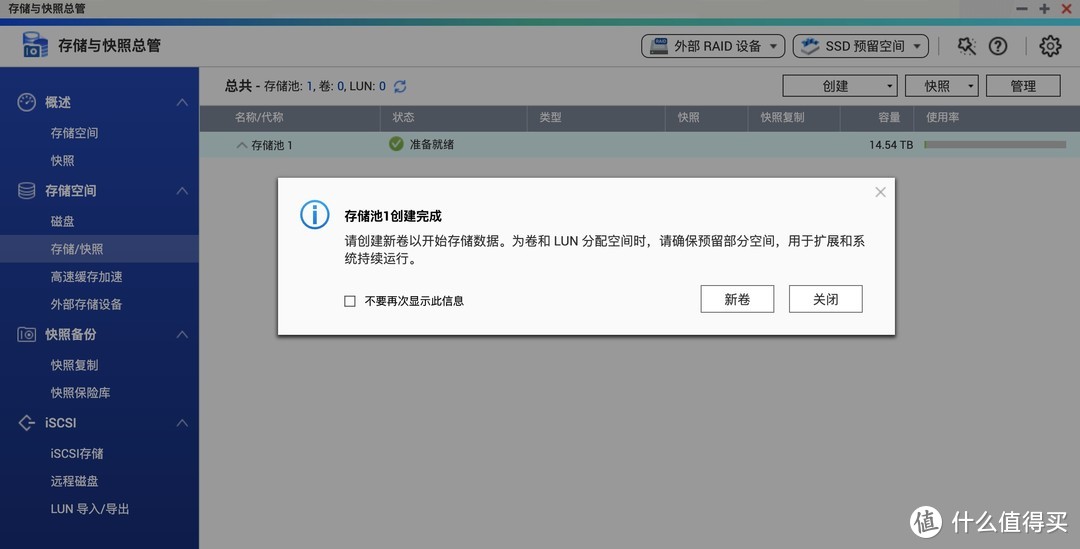Collapse the 存储池 1 row arrow

tap(241, 145)
